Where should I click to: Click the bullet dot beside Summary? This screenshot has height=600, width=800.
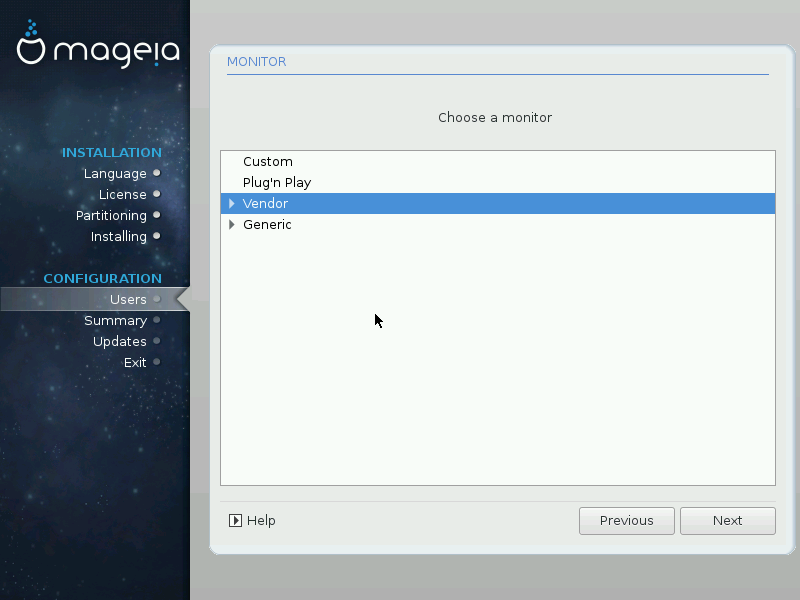coord(157,320)
